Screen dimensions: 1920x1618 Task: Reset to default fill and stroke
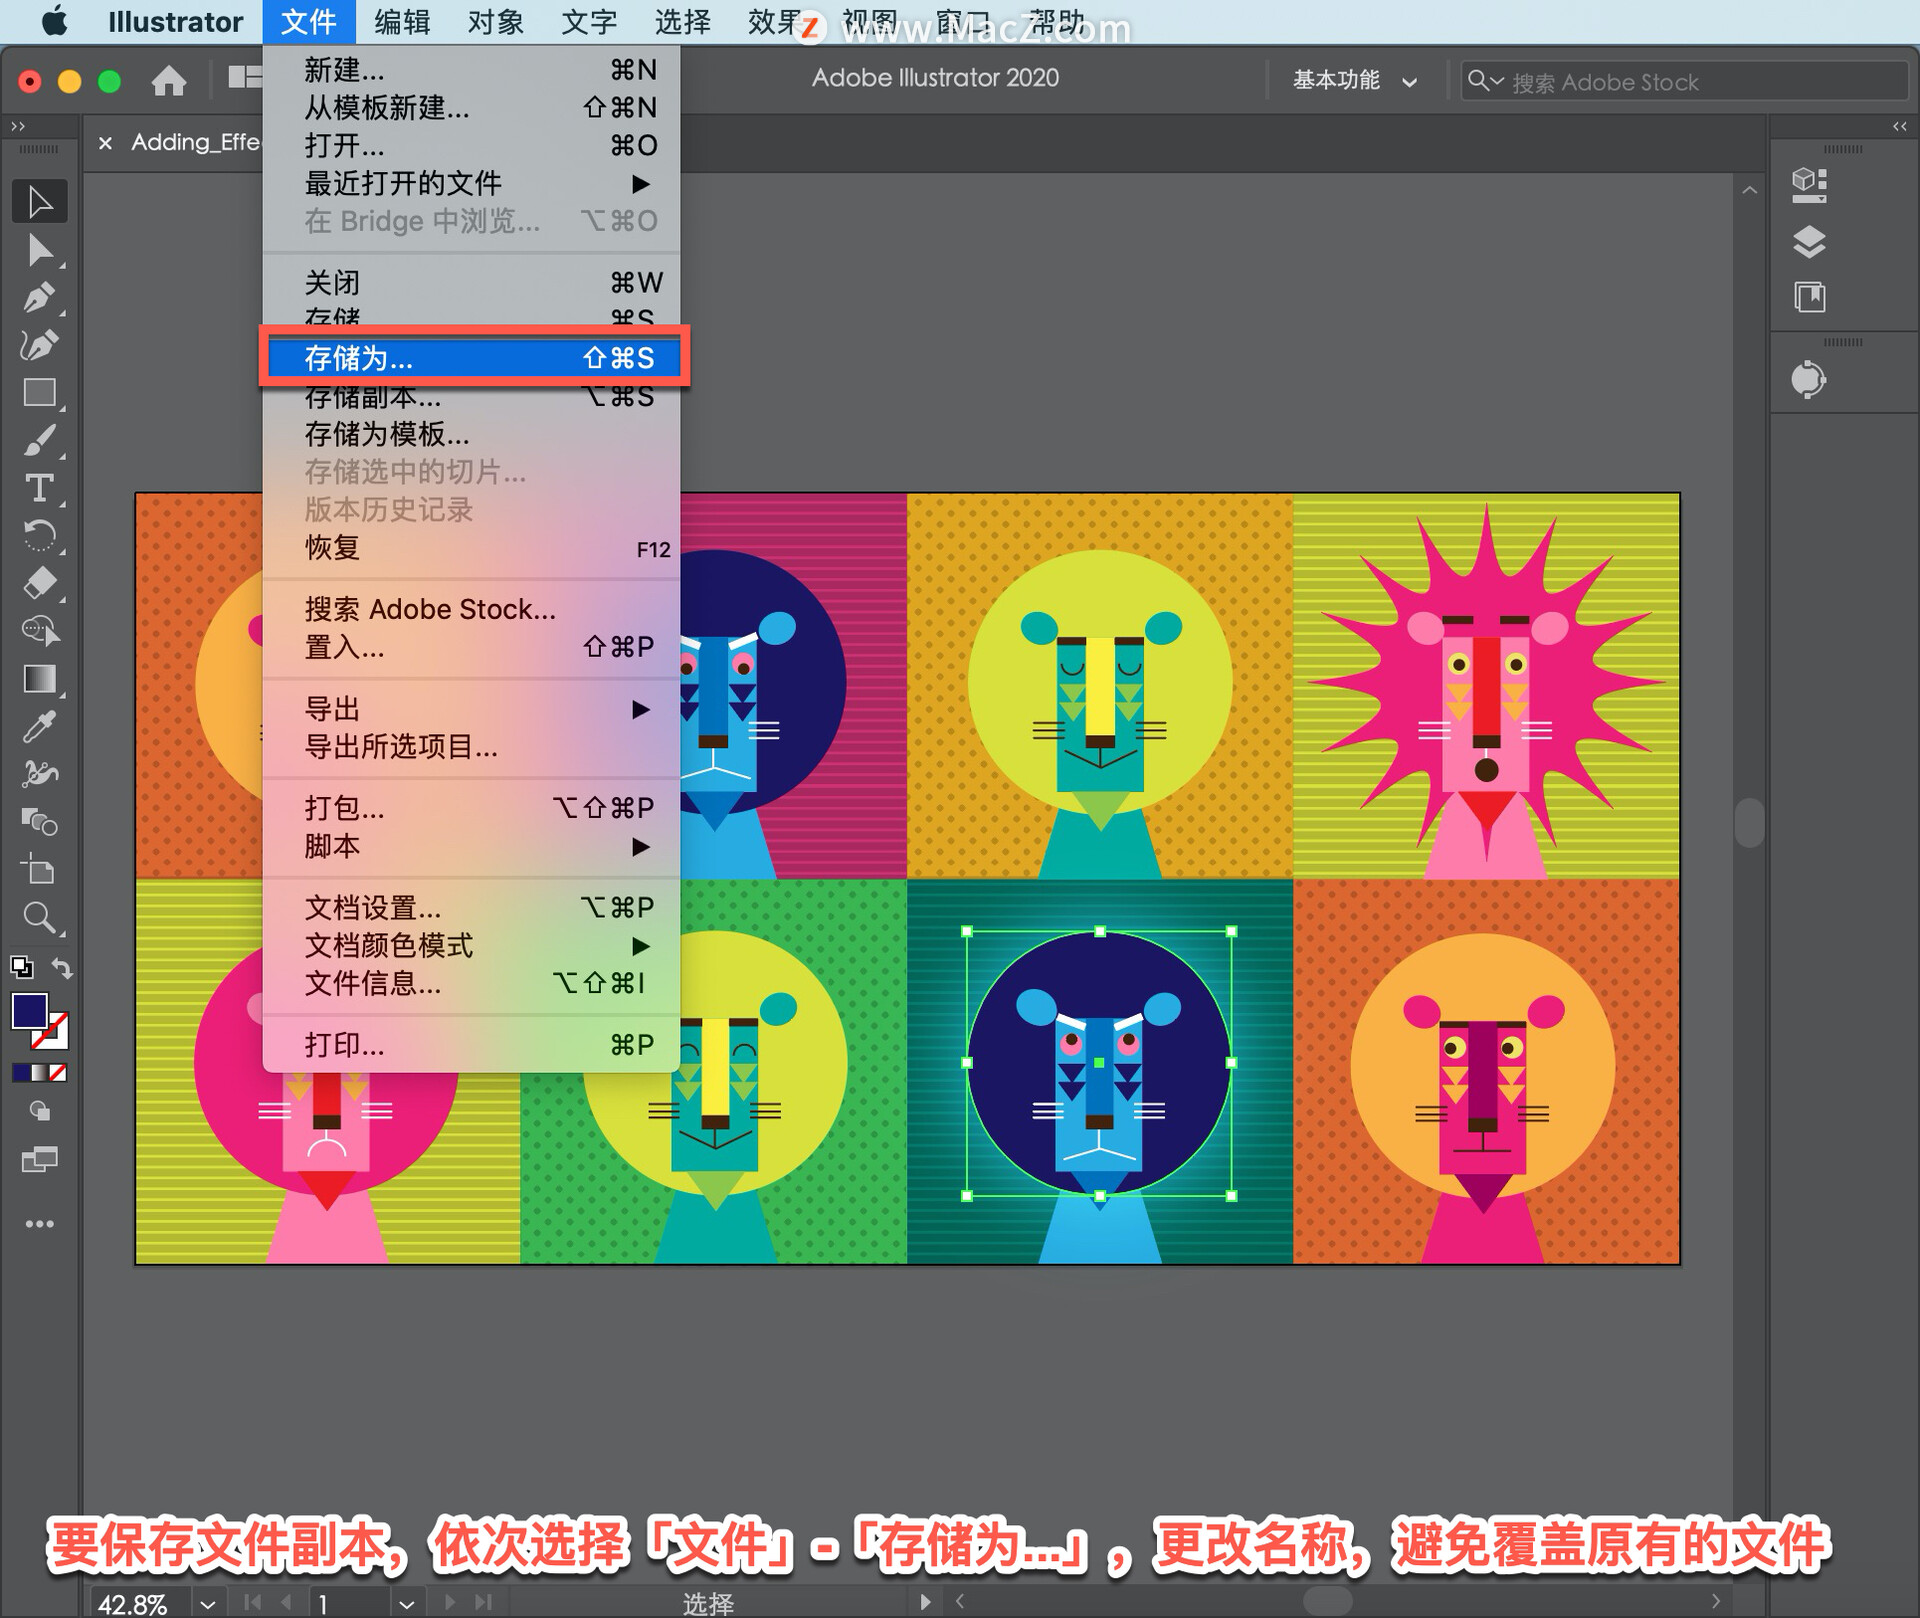(x=21, y=968)
